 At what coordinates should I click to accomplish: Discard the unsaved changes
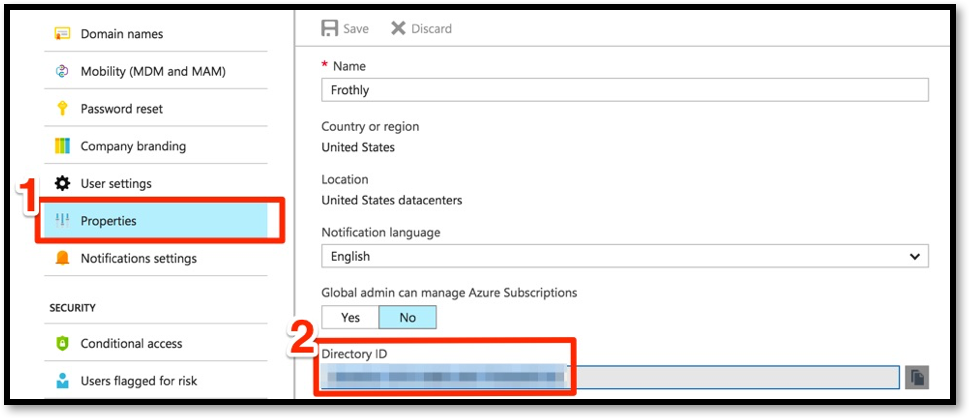tap(421, 29)
